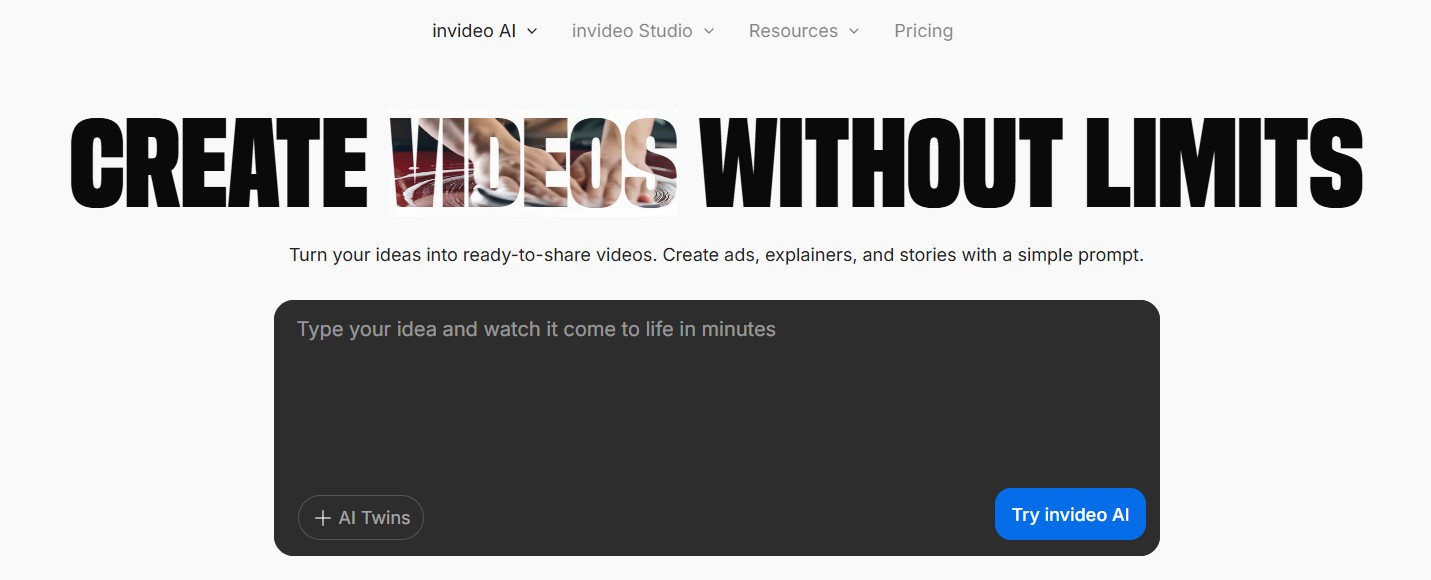Viewport: 1431px width, 580px height.
Task: Go to the Pricing page
Action: [923, 31]
